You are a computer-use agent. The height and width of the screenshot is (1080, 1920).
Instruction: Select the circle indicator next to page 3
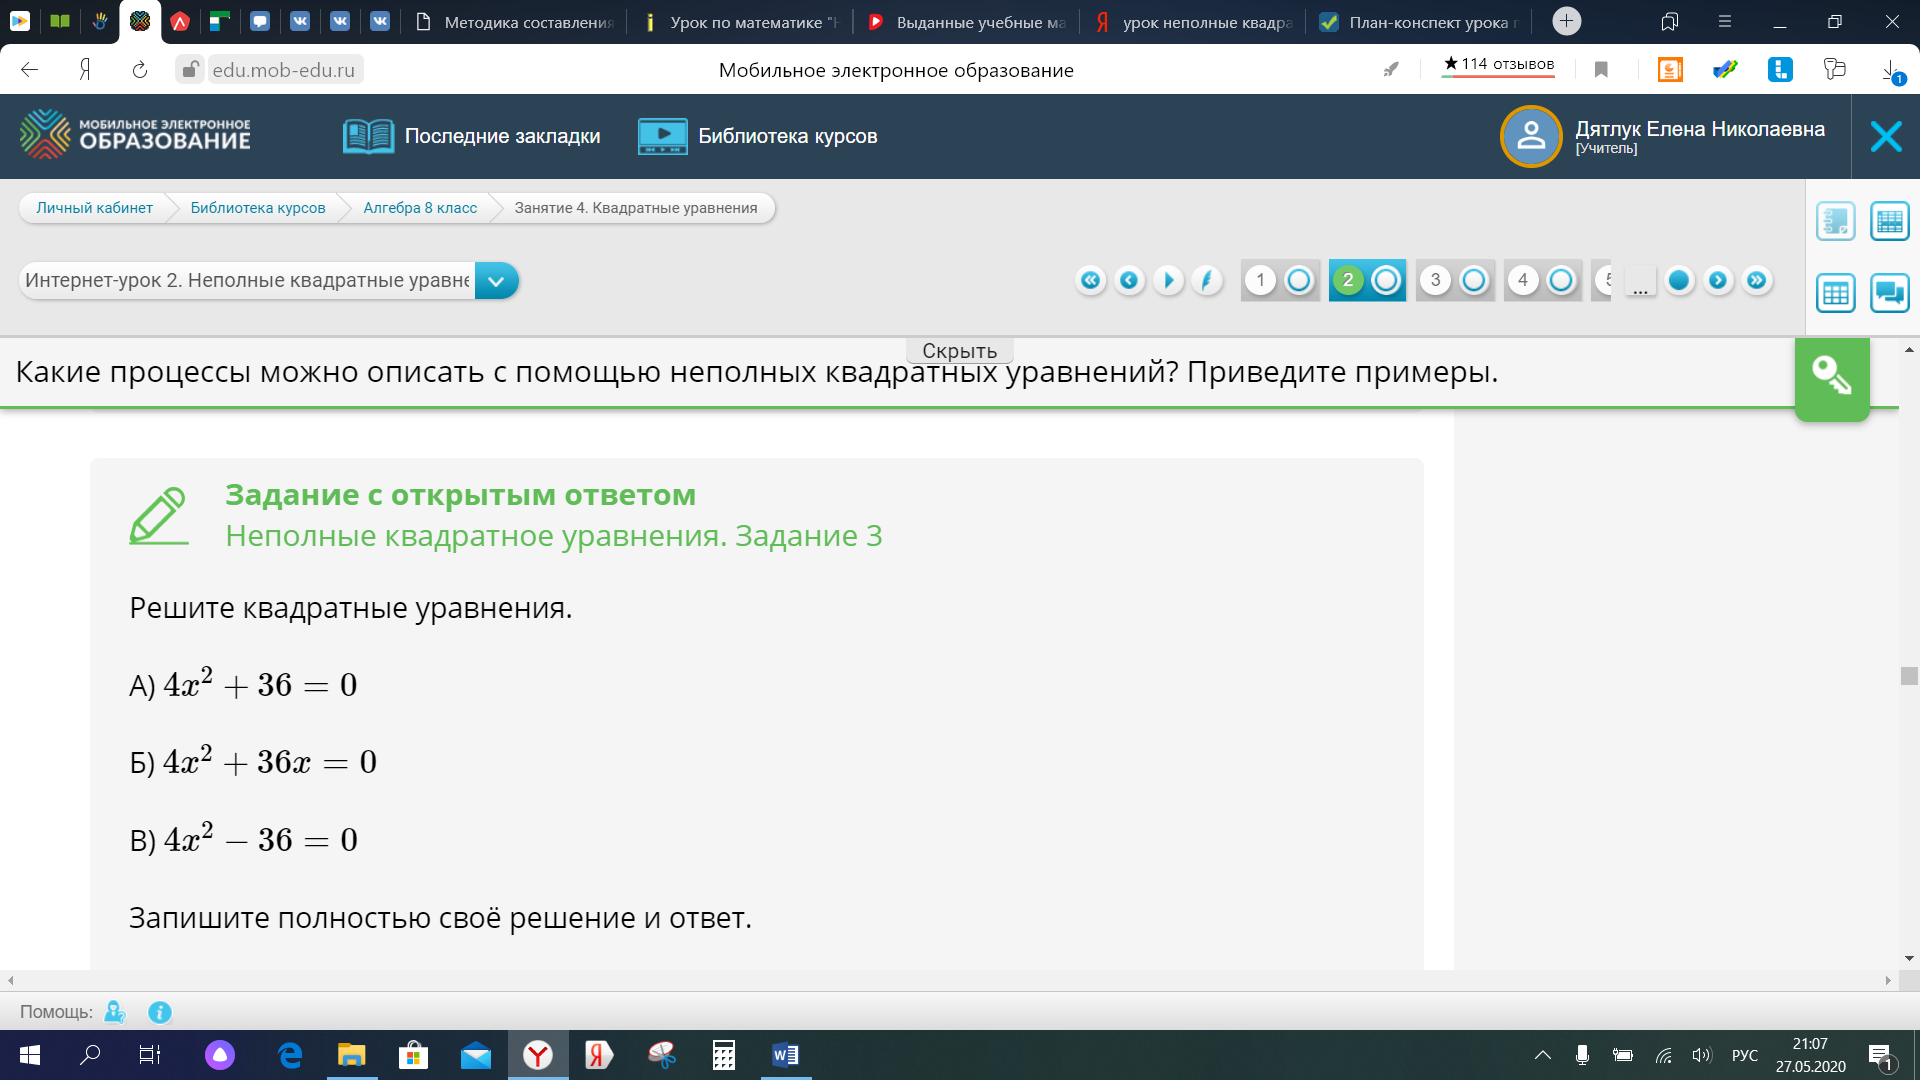point(1473,281)
